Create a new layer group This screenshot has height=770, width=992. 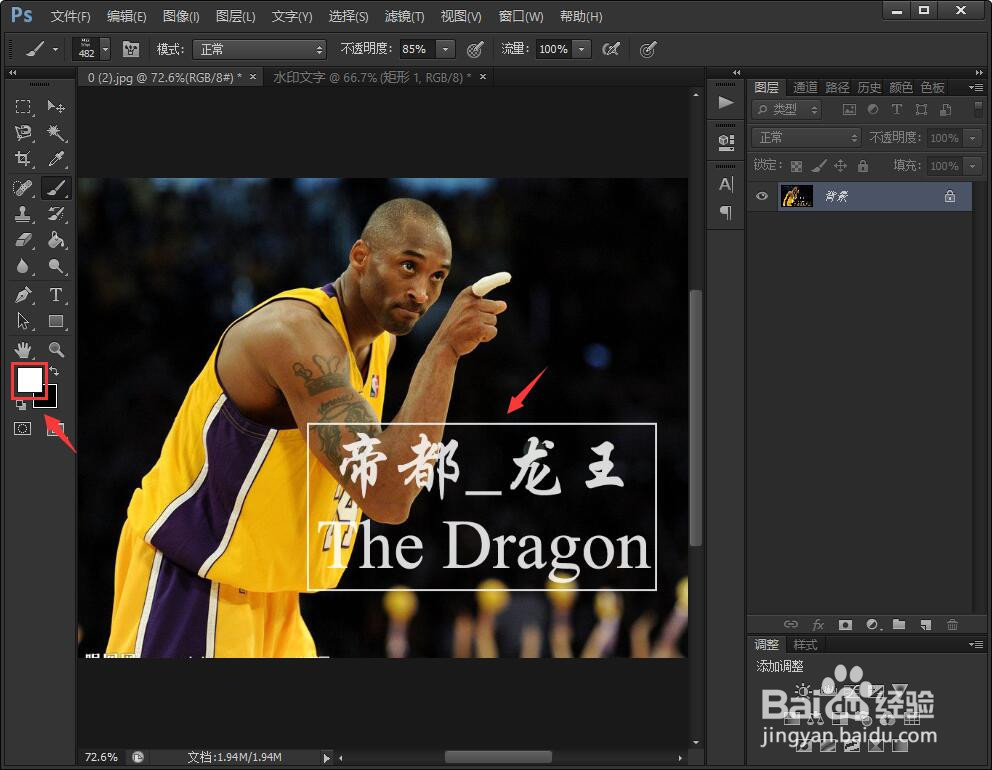[899, 624]
